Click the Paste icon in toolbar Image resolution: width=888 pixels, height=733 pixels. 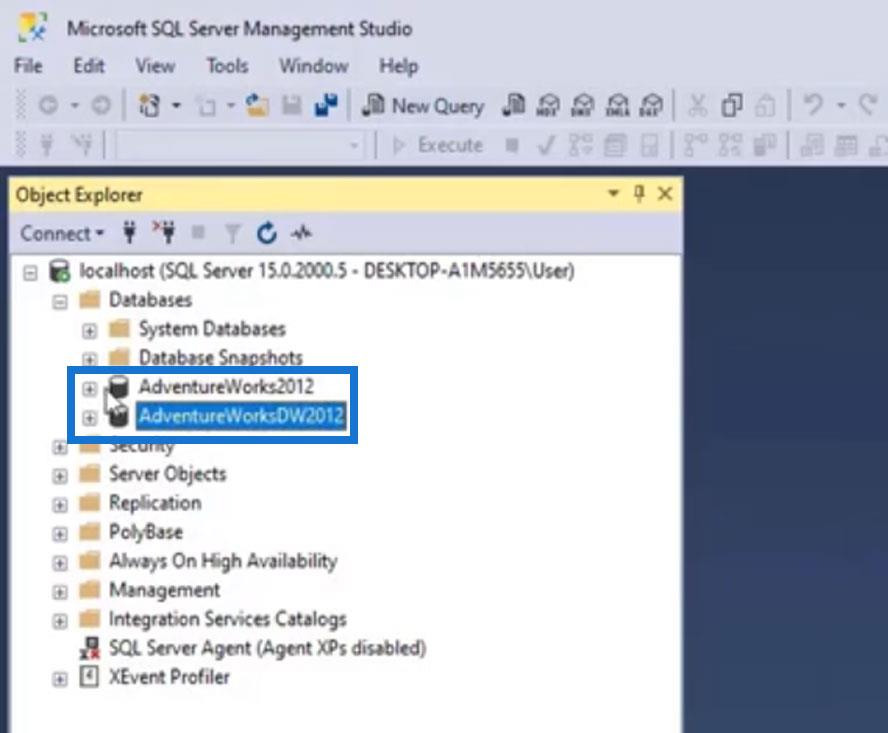tap(765, 106)
